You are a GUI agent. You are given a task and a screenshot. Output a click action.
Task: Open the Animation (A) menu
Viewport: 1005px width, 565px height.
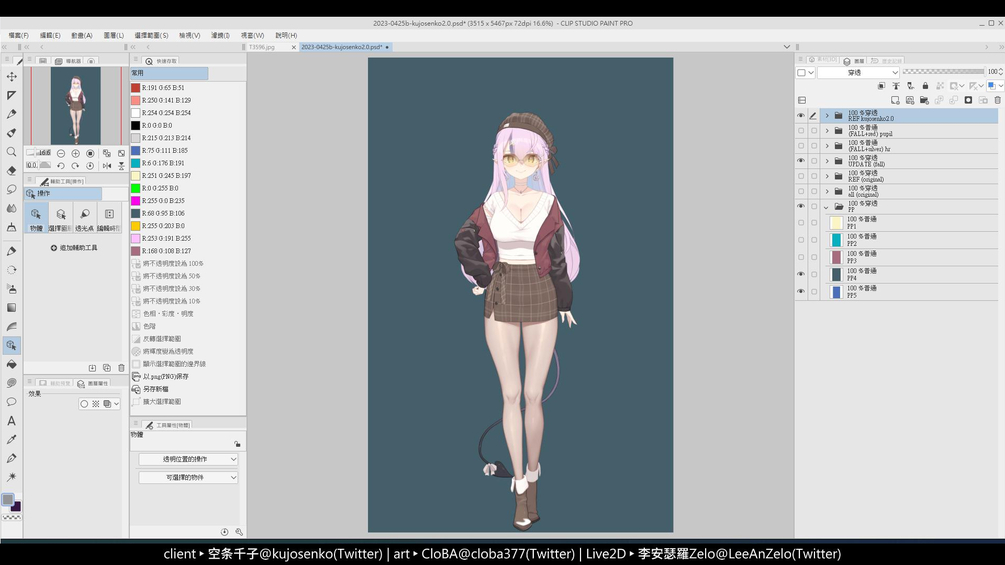(x=81, y=35)
